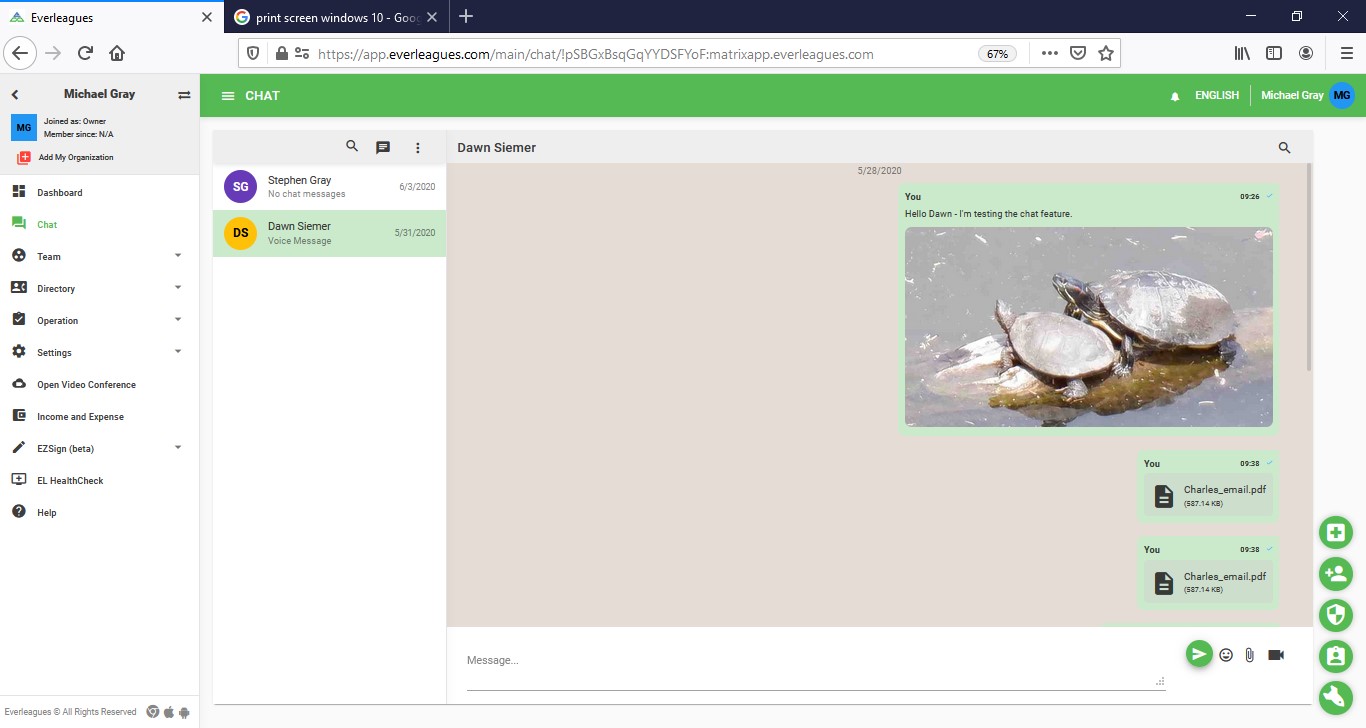Open chat list three-dot options menu
The width and height of the screenshot is (1366, 728).
pyautogui.click(x=418, y=147)
